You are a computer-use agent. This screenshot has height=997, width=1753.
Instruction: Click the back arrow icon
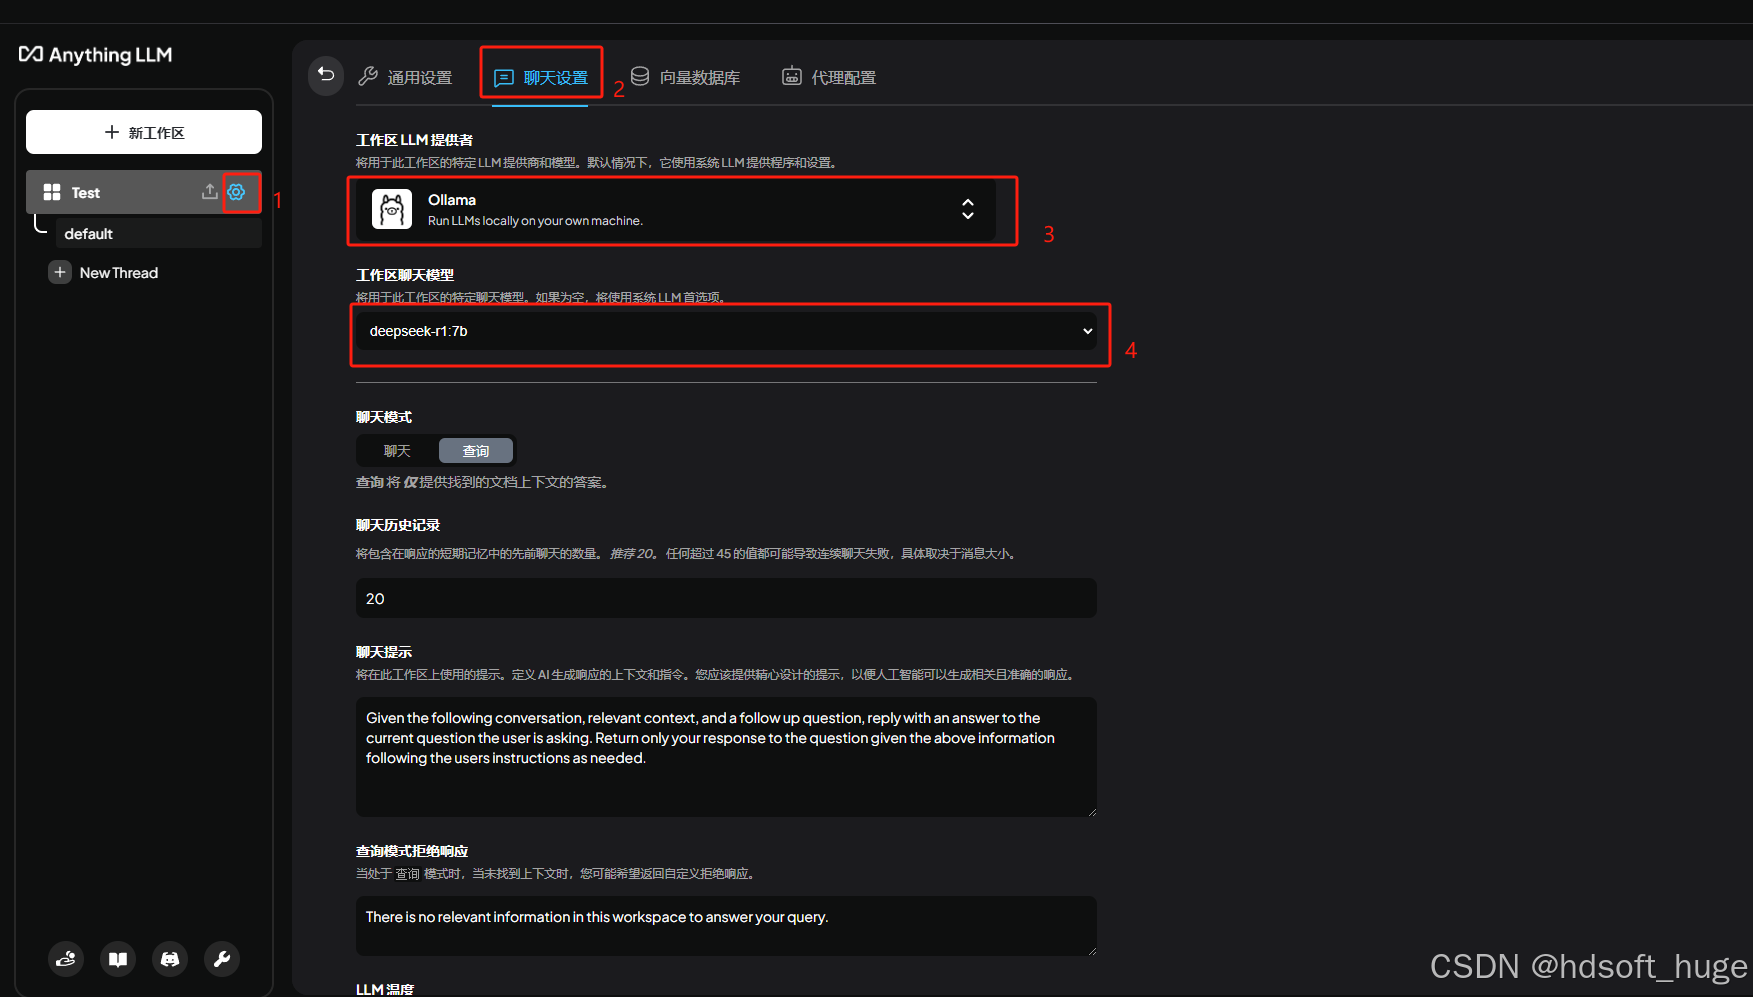point(326,75)
